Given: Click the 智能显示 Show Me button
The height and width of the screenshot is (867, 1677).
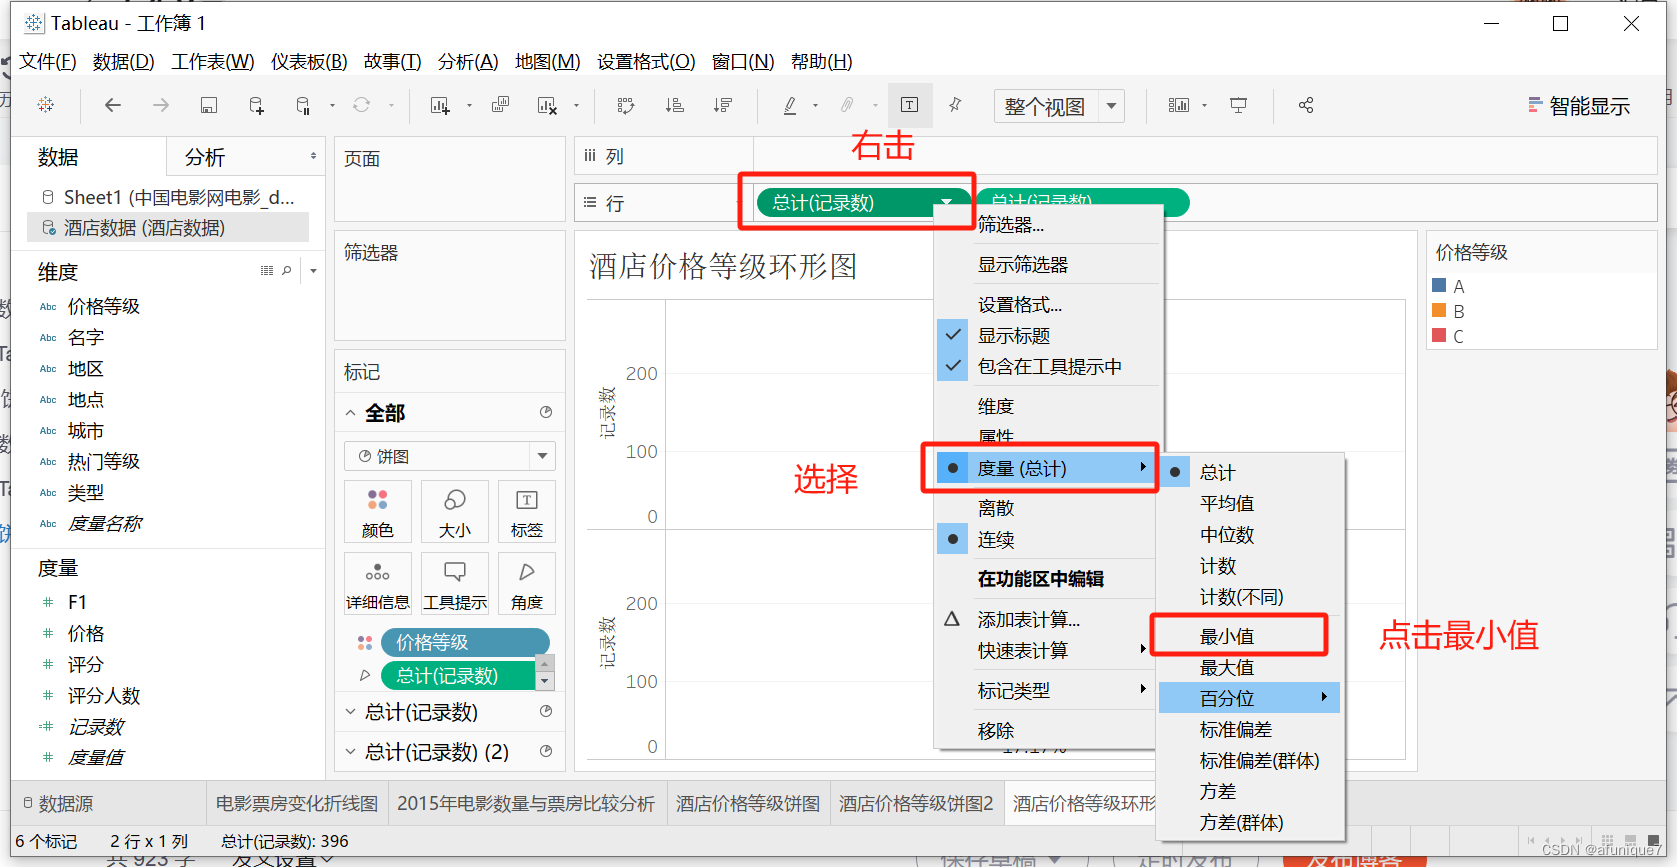Looking at the screenshot, I should pos(1579,106).
